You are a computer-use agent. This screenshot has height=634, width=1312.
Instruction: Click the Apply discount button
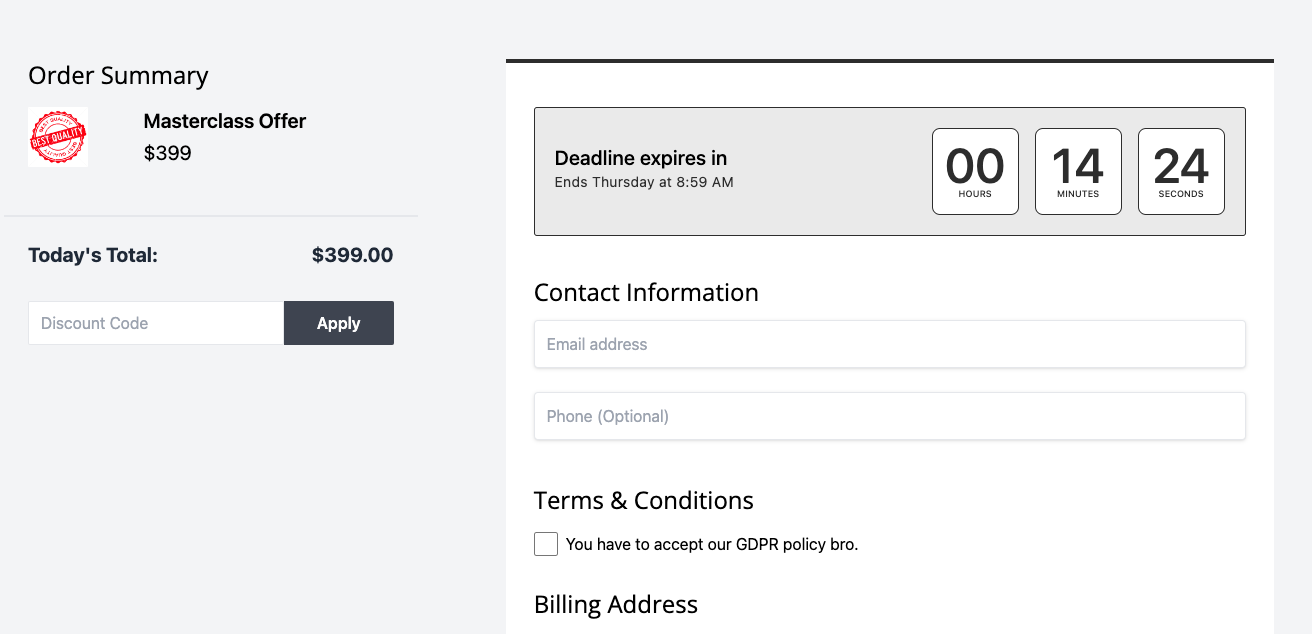coord(339,323)
